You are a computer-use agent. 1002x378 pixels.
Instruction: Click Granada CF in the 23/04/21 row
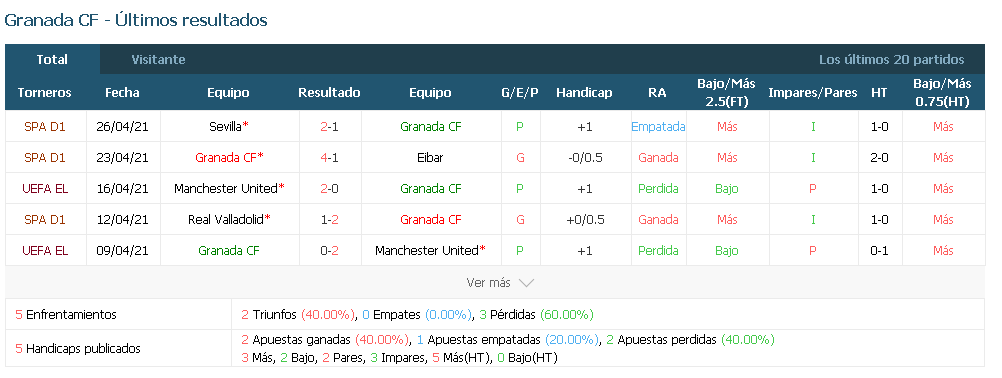tap(226, 157)
